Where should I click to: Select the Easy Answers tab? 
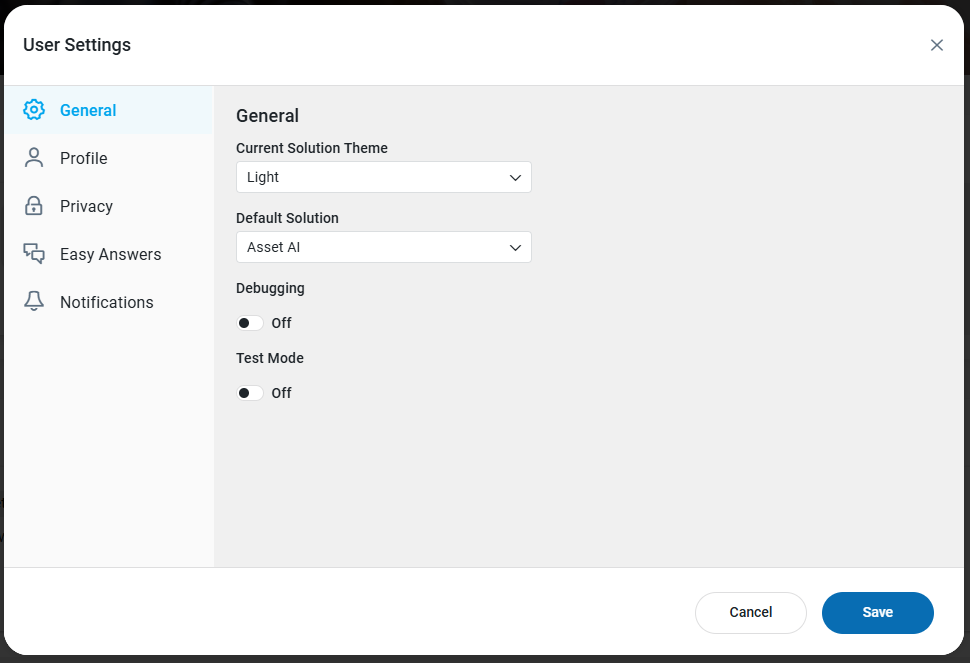coord(110,254)
